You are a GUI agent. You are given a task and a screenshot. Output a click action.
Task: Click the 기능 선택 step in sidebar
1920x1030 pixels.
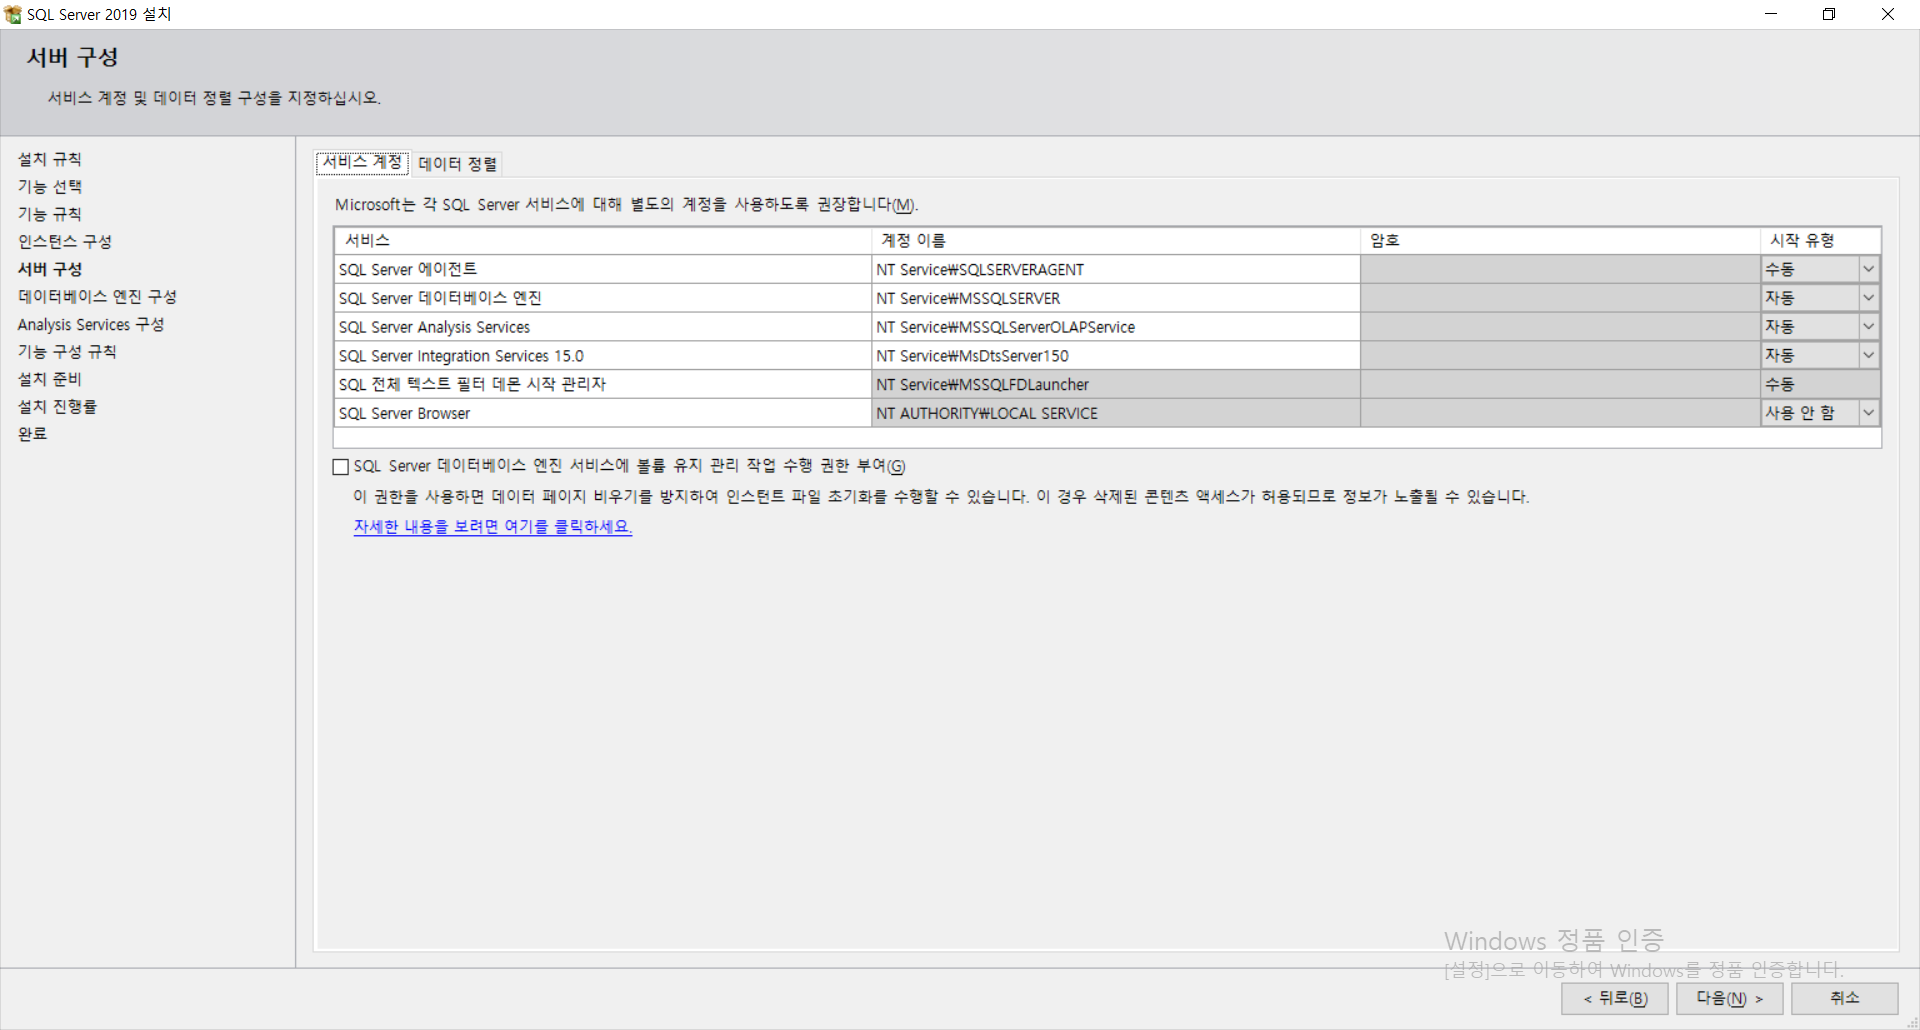pos(50,187)
